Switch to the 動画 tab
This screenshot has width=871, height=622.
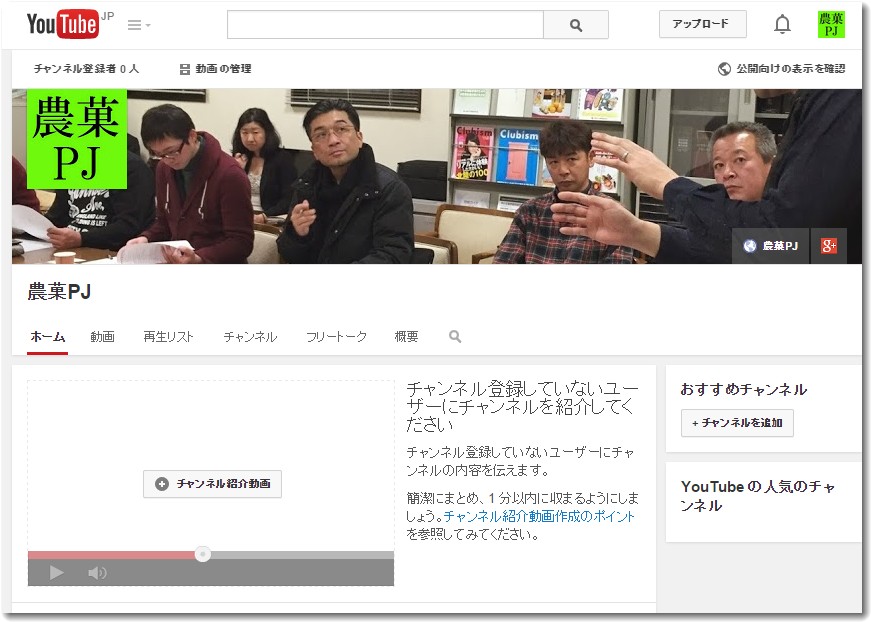tap(103, 337)
